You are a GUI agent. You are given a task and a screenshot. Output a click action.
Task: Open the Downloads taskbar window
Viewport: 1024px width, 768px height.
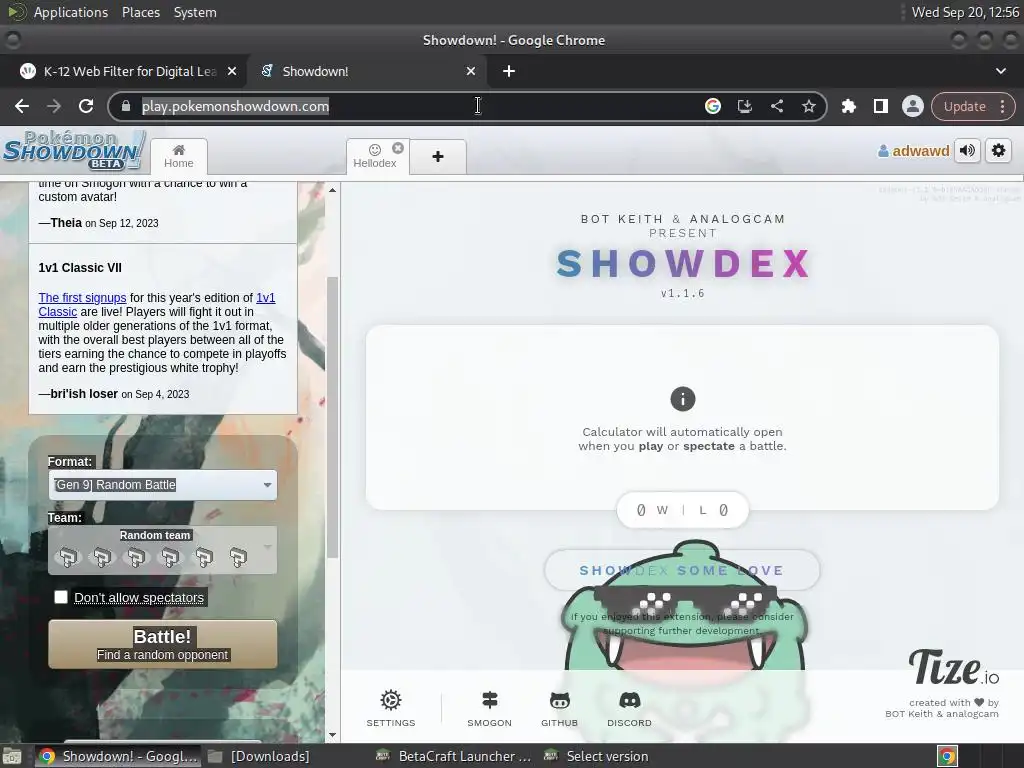[x=260, y=756]
